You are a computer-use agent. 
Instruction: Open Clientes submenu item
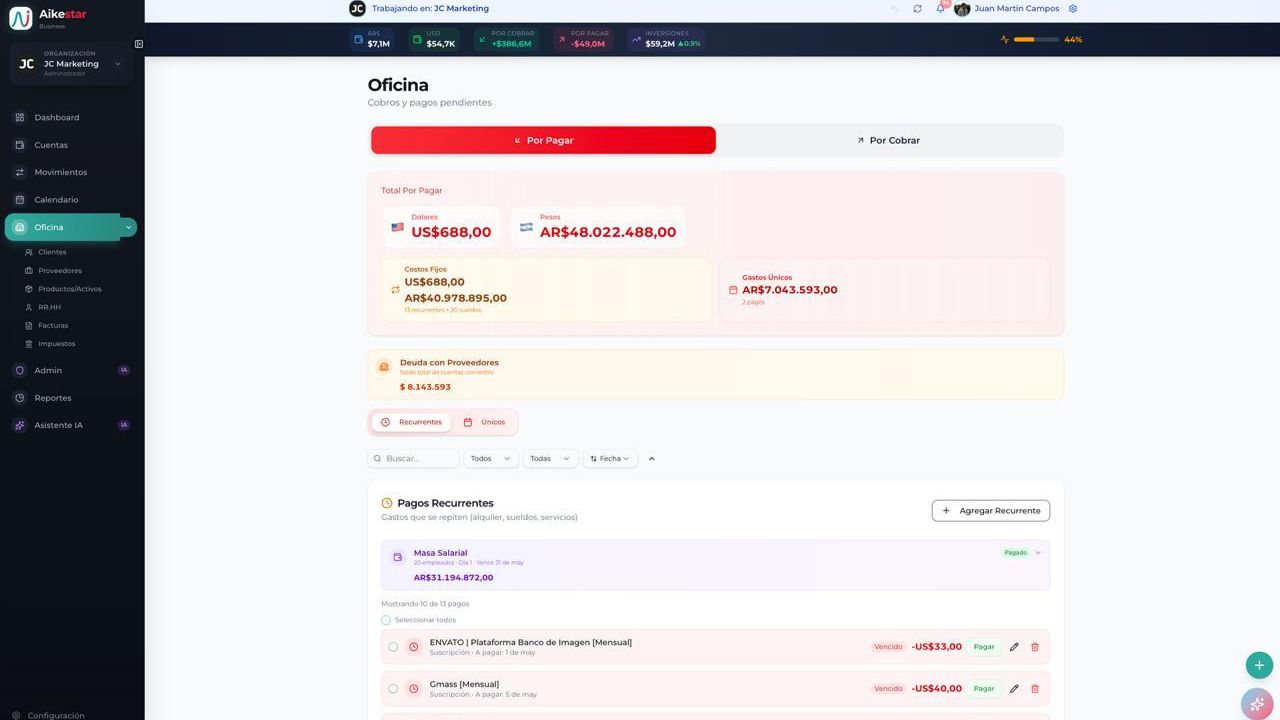[52, 252]
